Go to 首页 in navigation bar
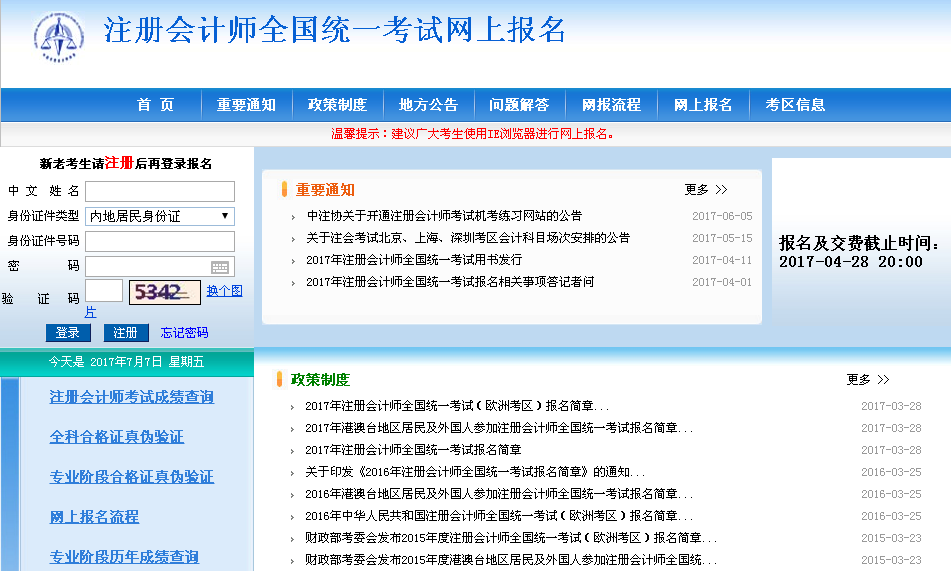The width and height of the screenshot is (951, 571). (155, 105)
